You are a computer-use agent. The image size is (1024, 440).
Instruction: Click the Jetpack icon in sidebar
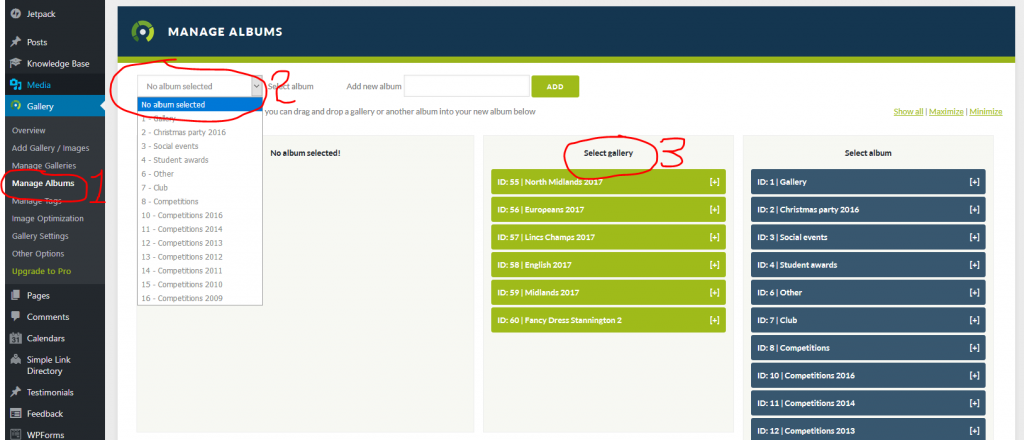pos(16,14)
